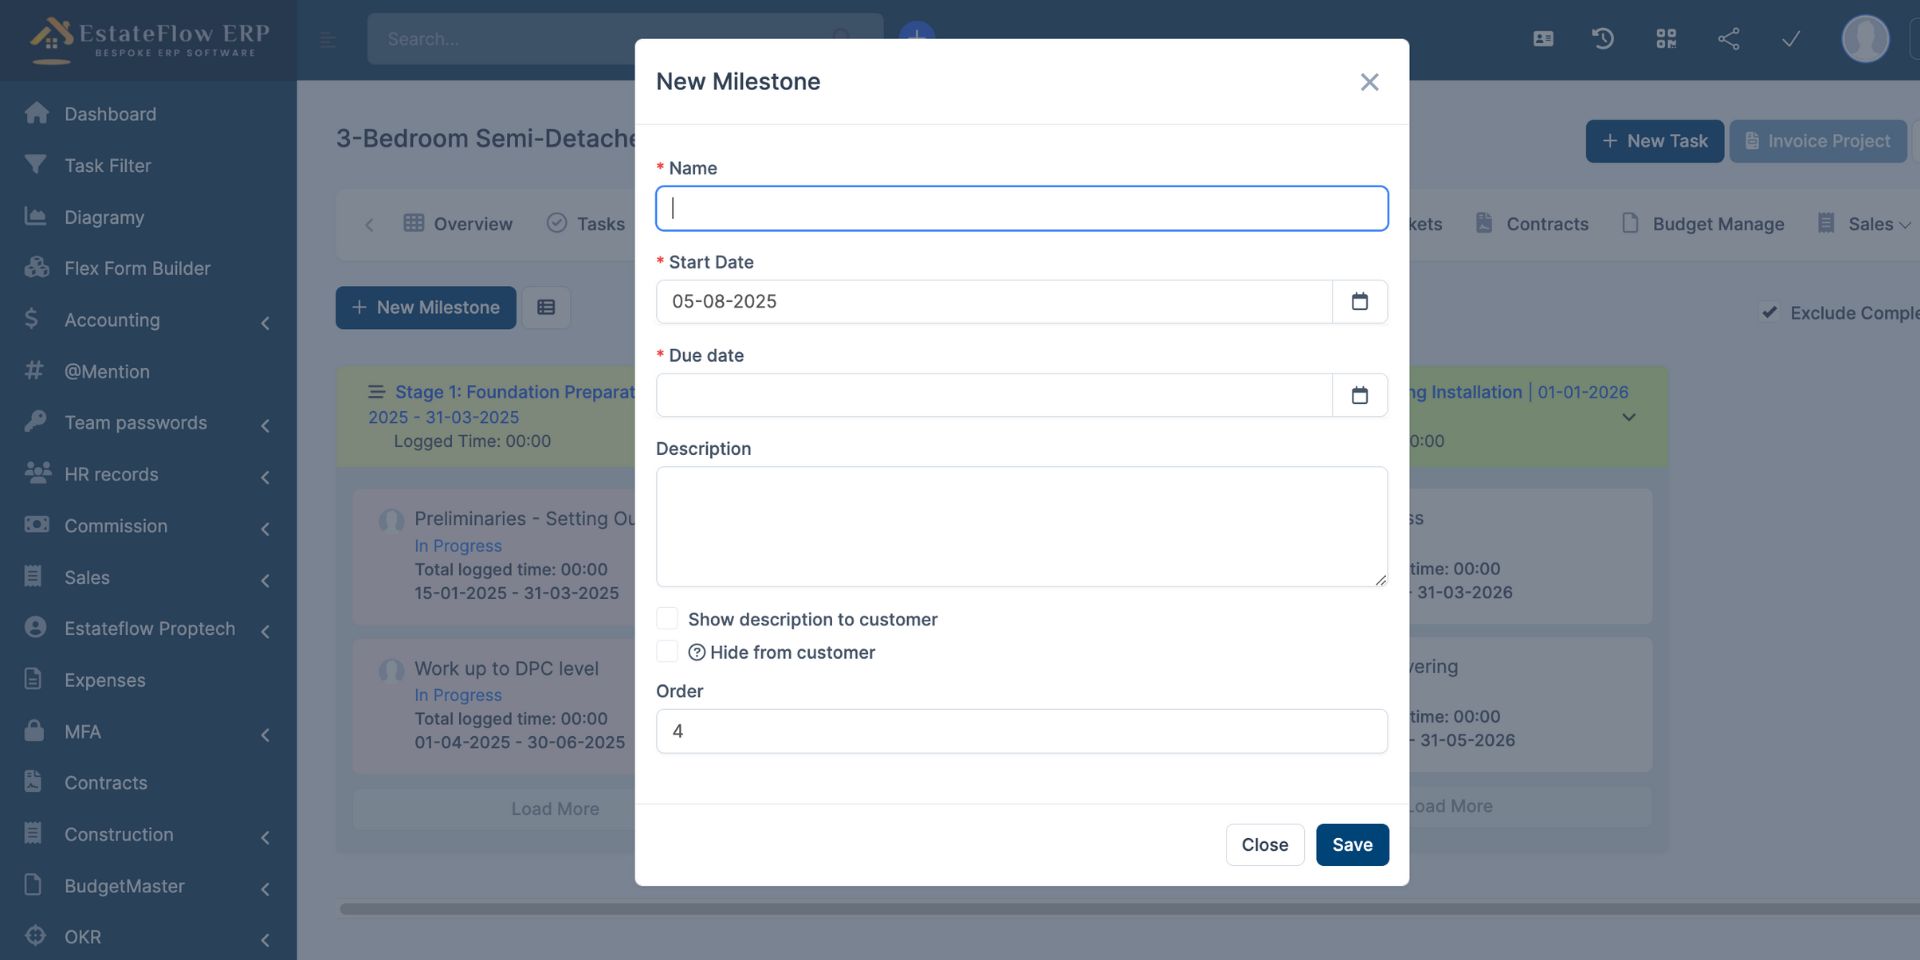
Task: Click the history clock icon in header
Action: click(1603, 39)
